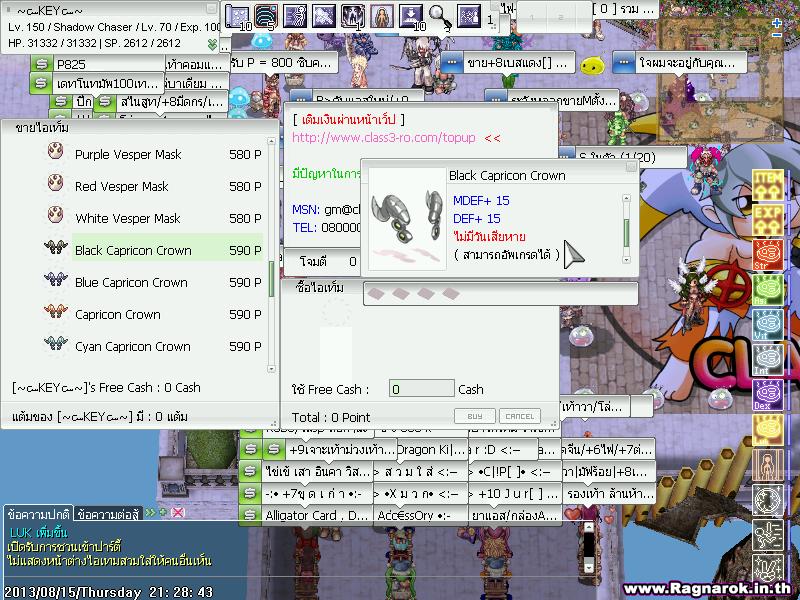Open the ขาย+8เบสแดง chat room
This screenshot has height=600, width=800.
(x=507, y=63)
